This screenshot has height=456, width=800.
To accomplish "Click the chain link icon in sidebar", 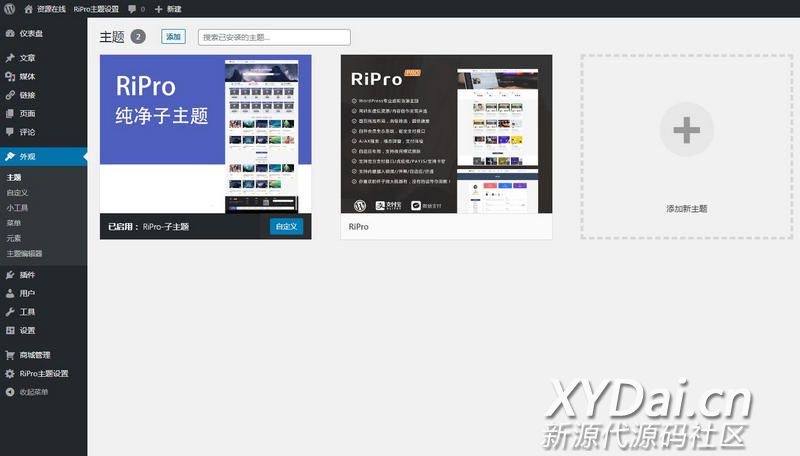I will coord(10,95).
